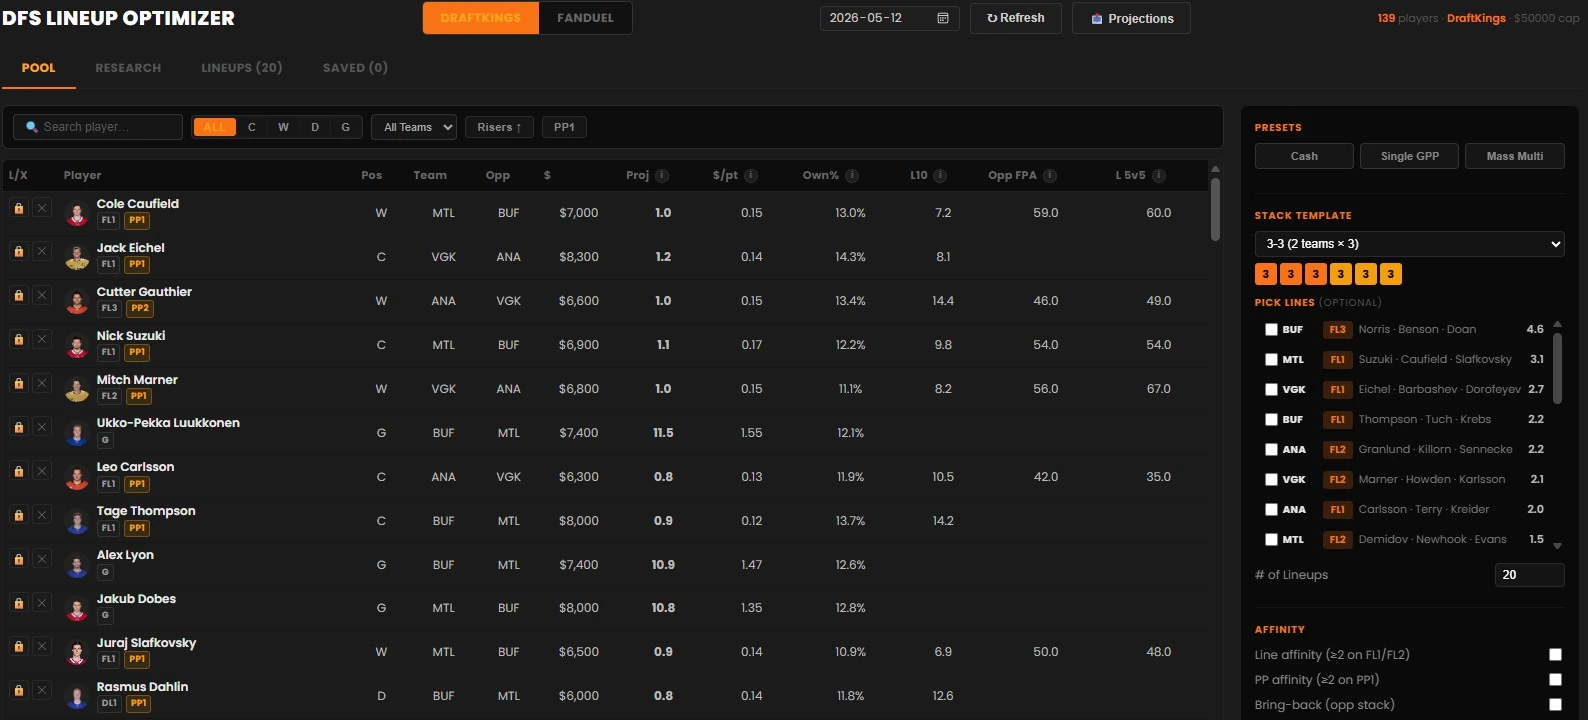
Task: Filter pool by PP1 players
Action: 564,127
